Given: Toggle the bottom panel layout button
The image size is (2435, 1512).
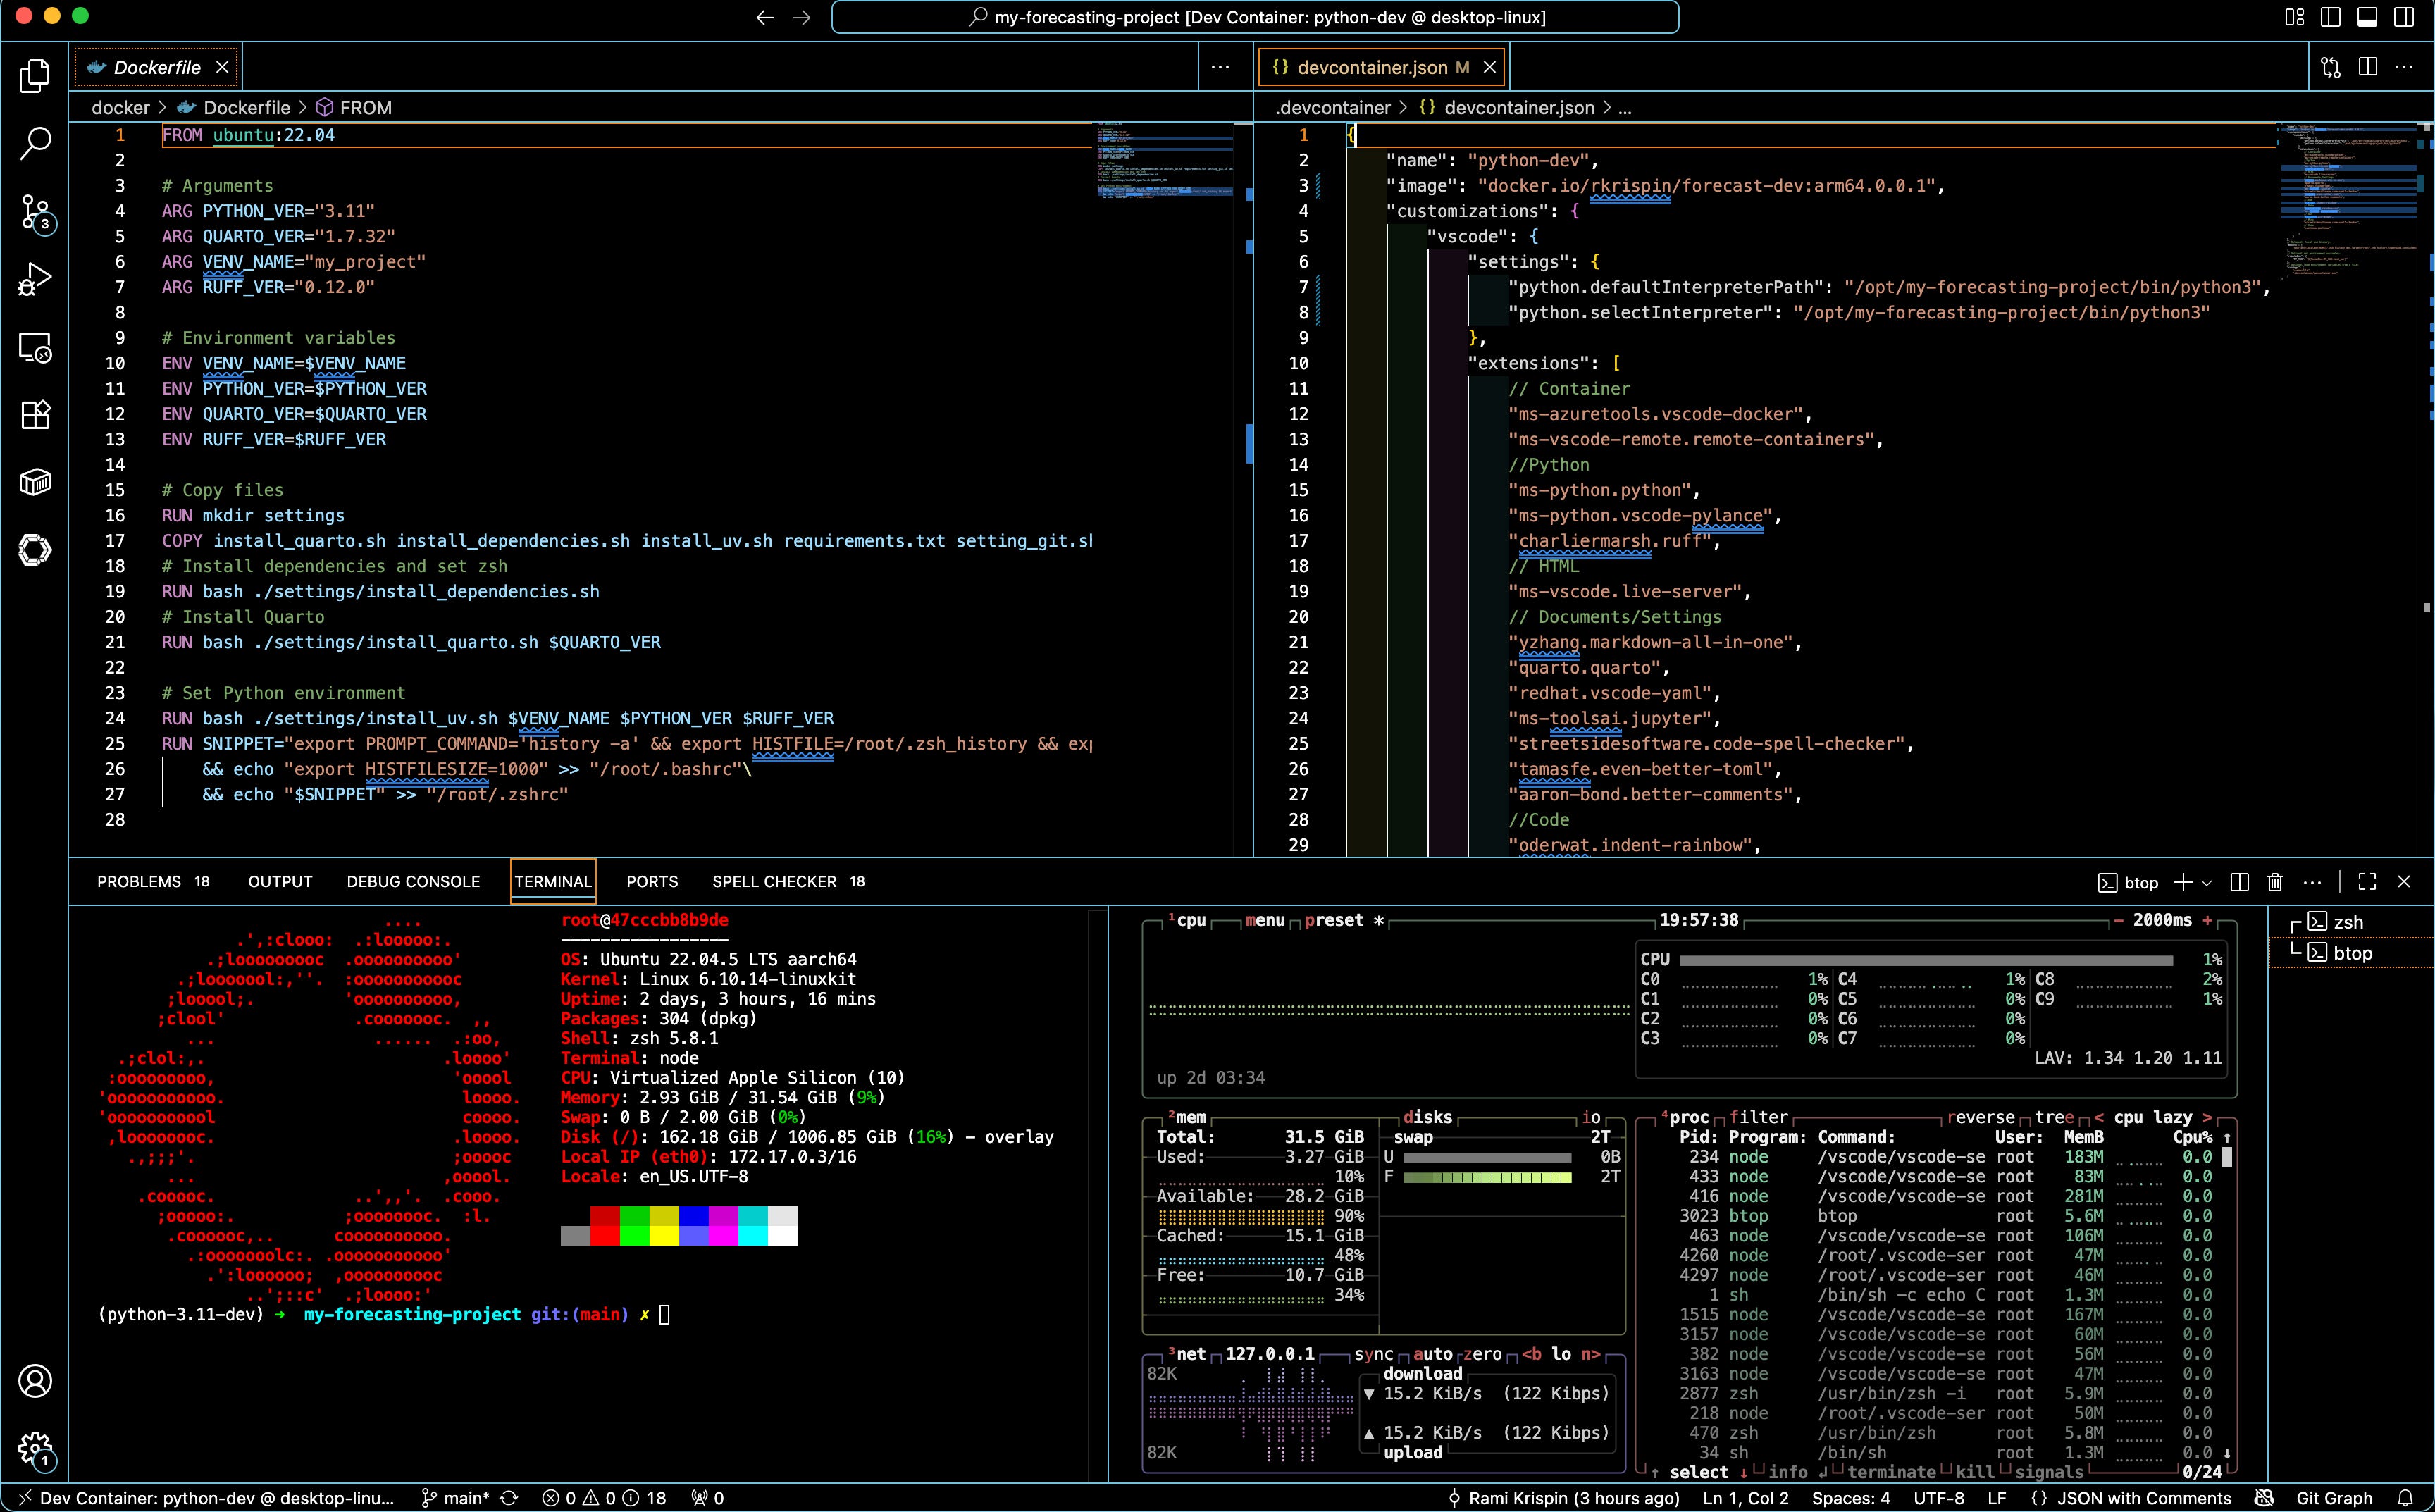Looking at the screenshot, I should (x=2367, y=17).
